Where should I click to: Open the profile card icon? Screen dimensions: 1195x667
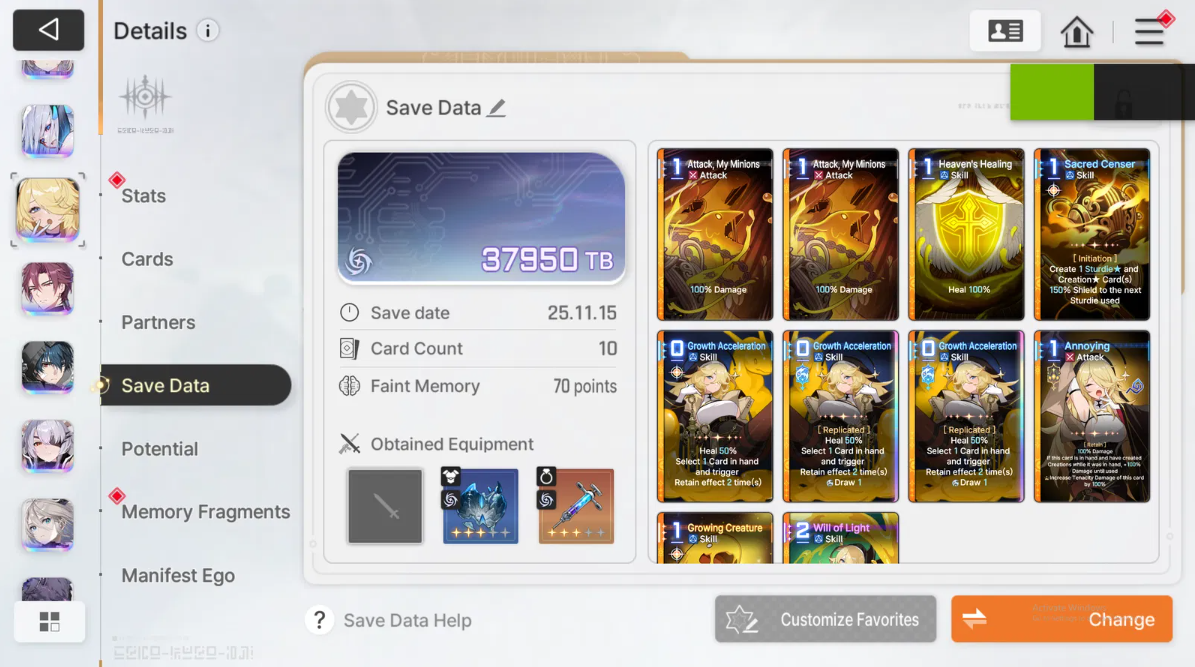point(1004,31)
